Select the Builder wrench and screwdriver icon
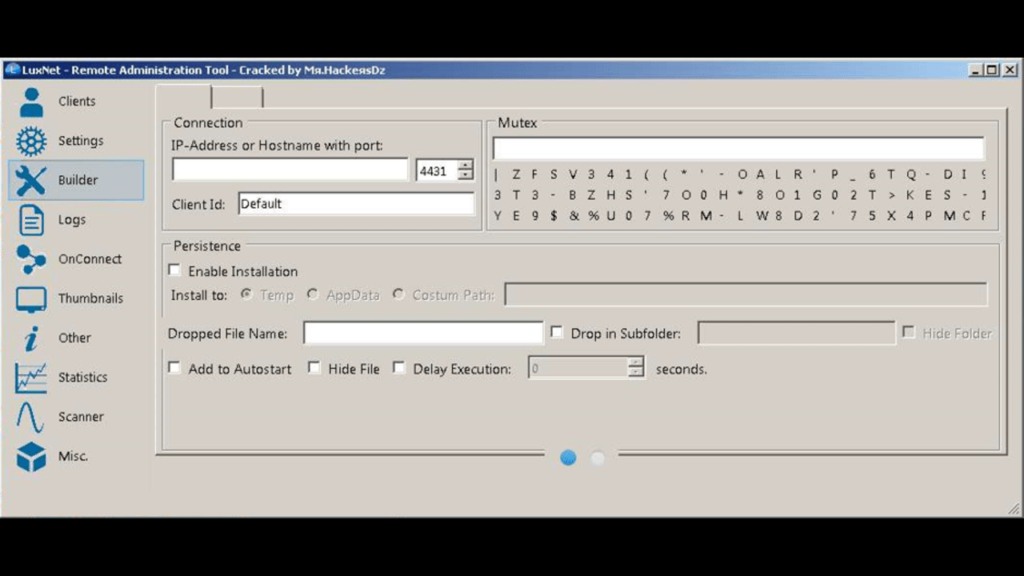1024x576 pixels. point(31,180)
